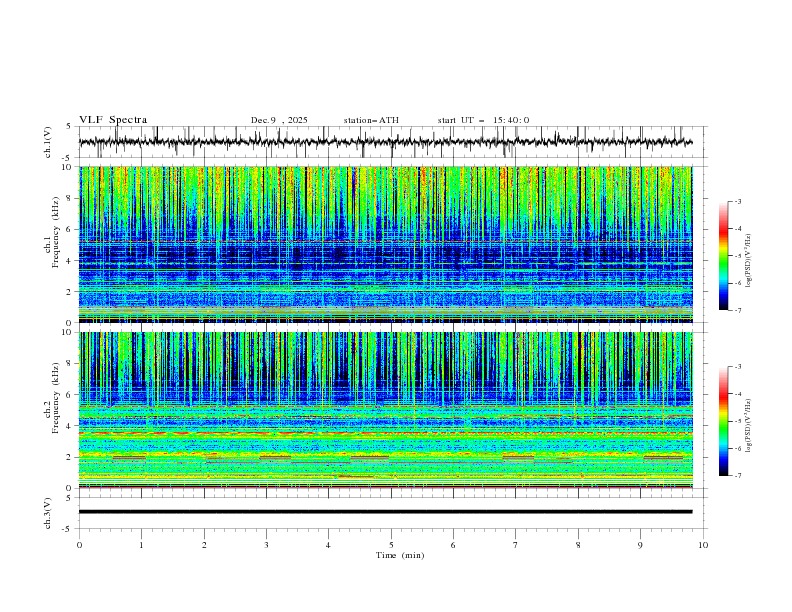The width and height of the screenshot is (792, 612).
Task: Click the ch.3(V) flat black trace
Action: 386,512
